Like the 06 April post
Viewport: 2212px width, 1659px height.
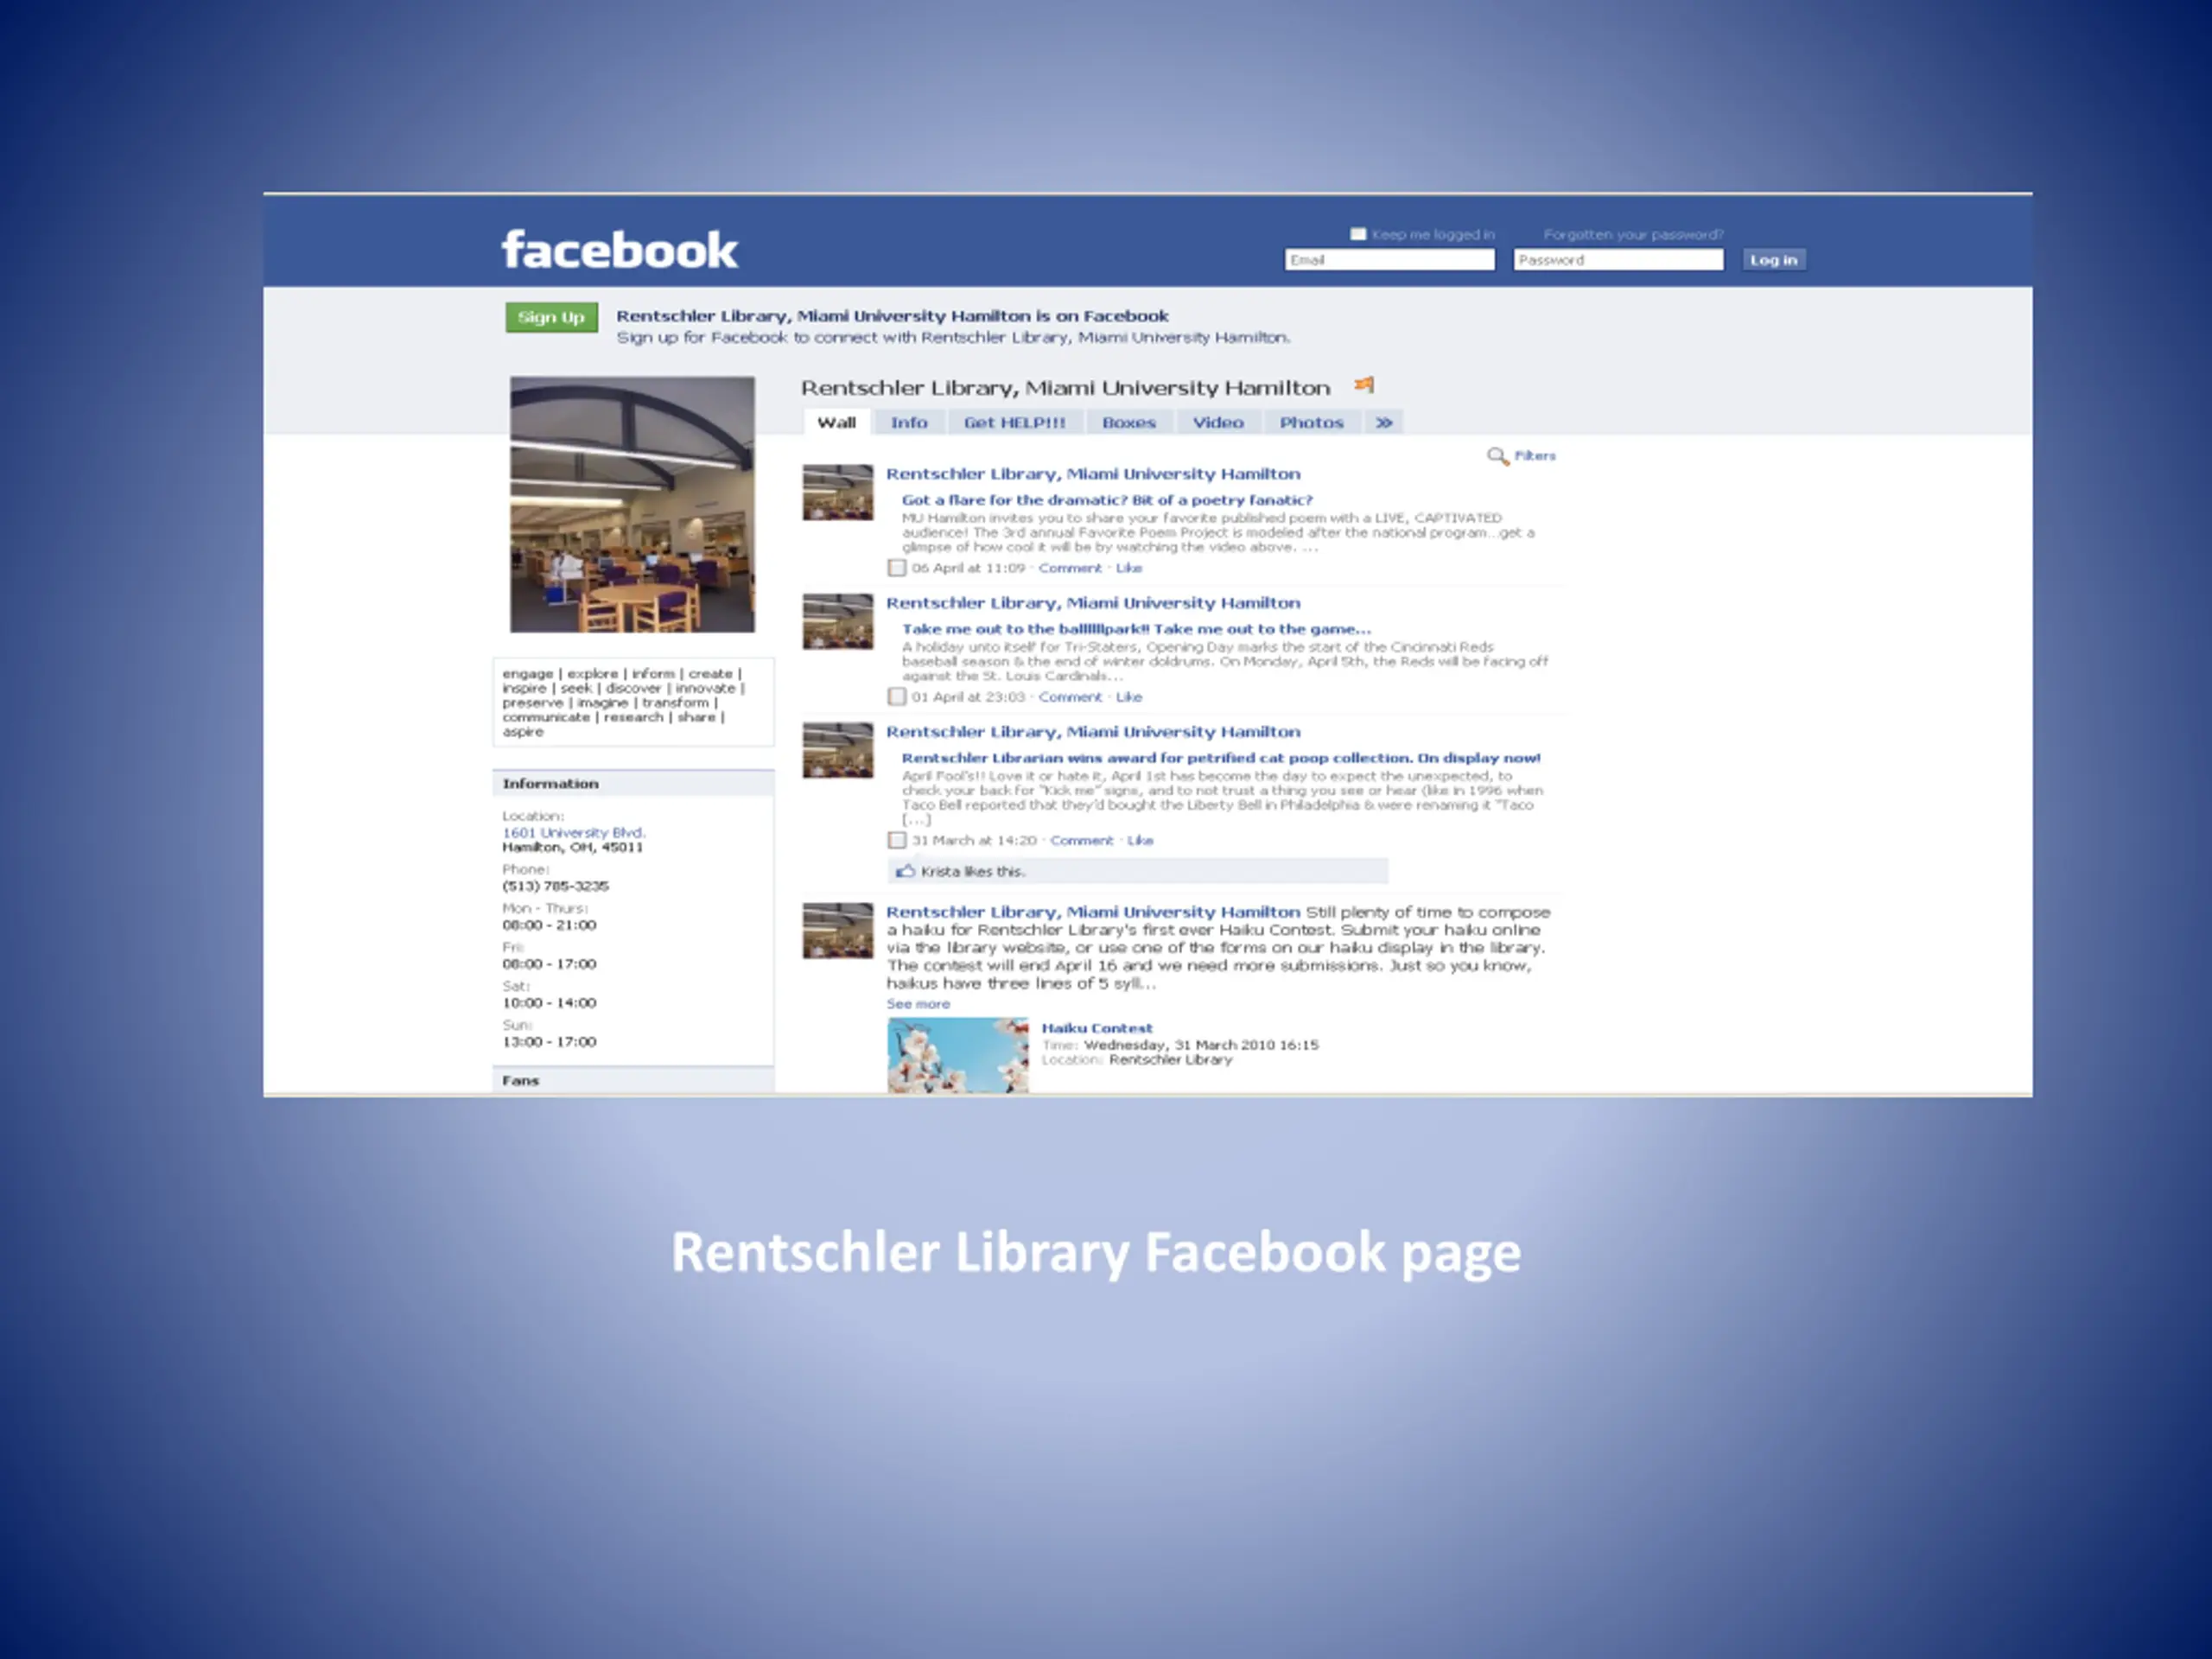click(x=1129, y=568)
